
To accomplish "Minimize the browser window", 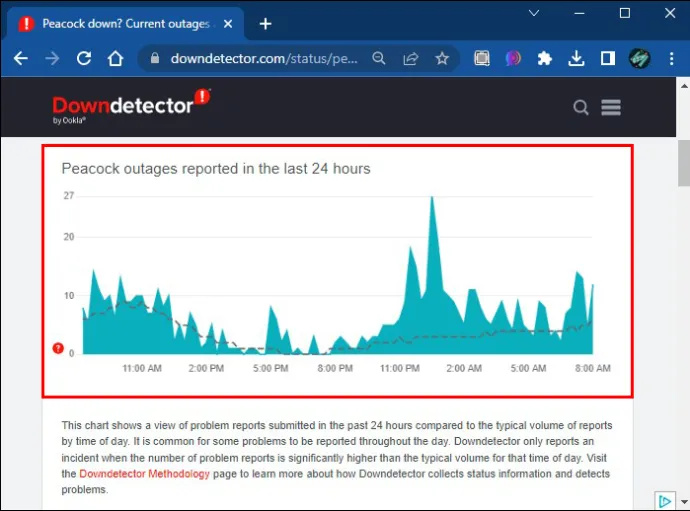I will [x=580, y=13].
